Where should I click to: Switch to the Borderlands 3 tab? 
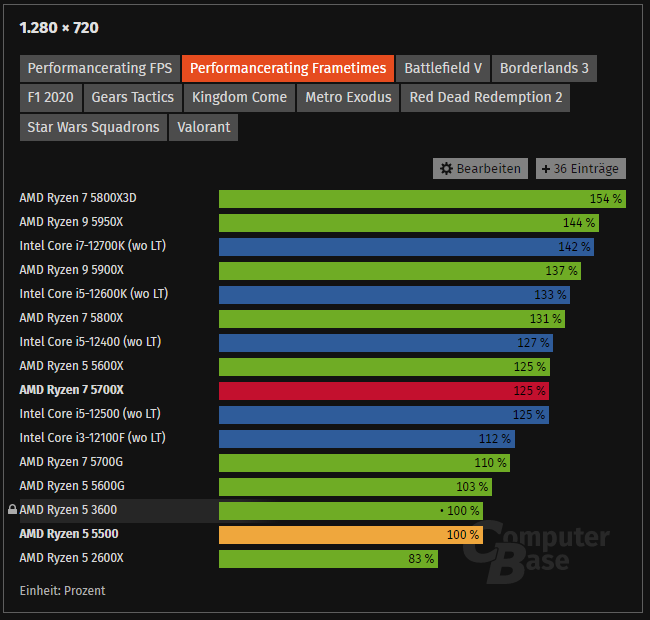[544, 68]
